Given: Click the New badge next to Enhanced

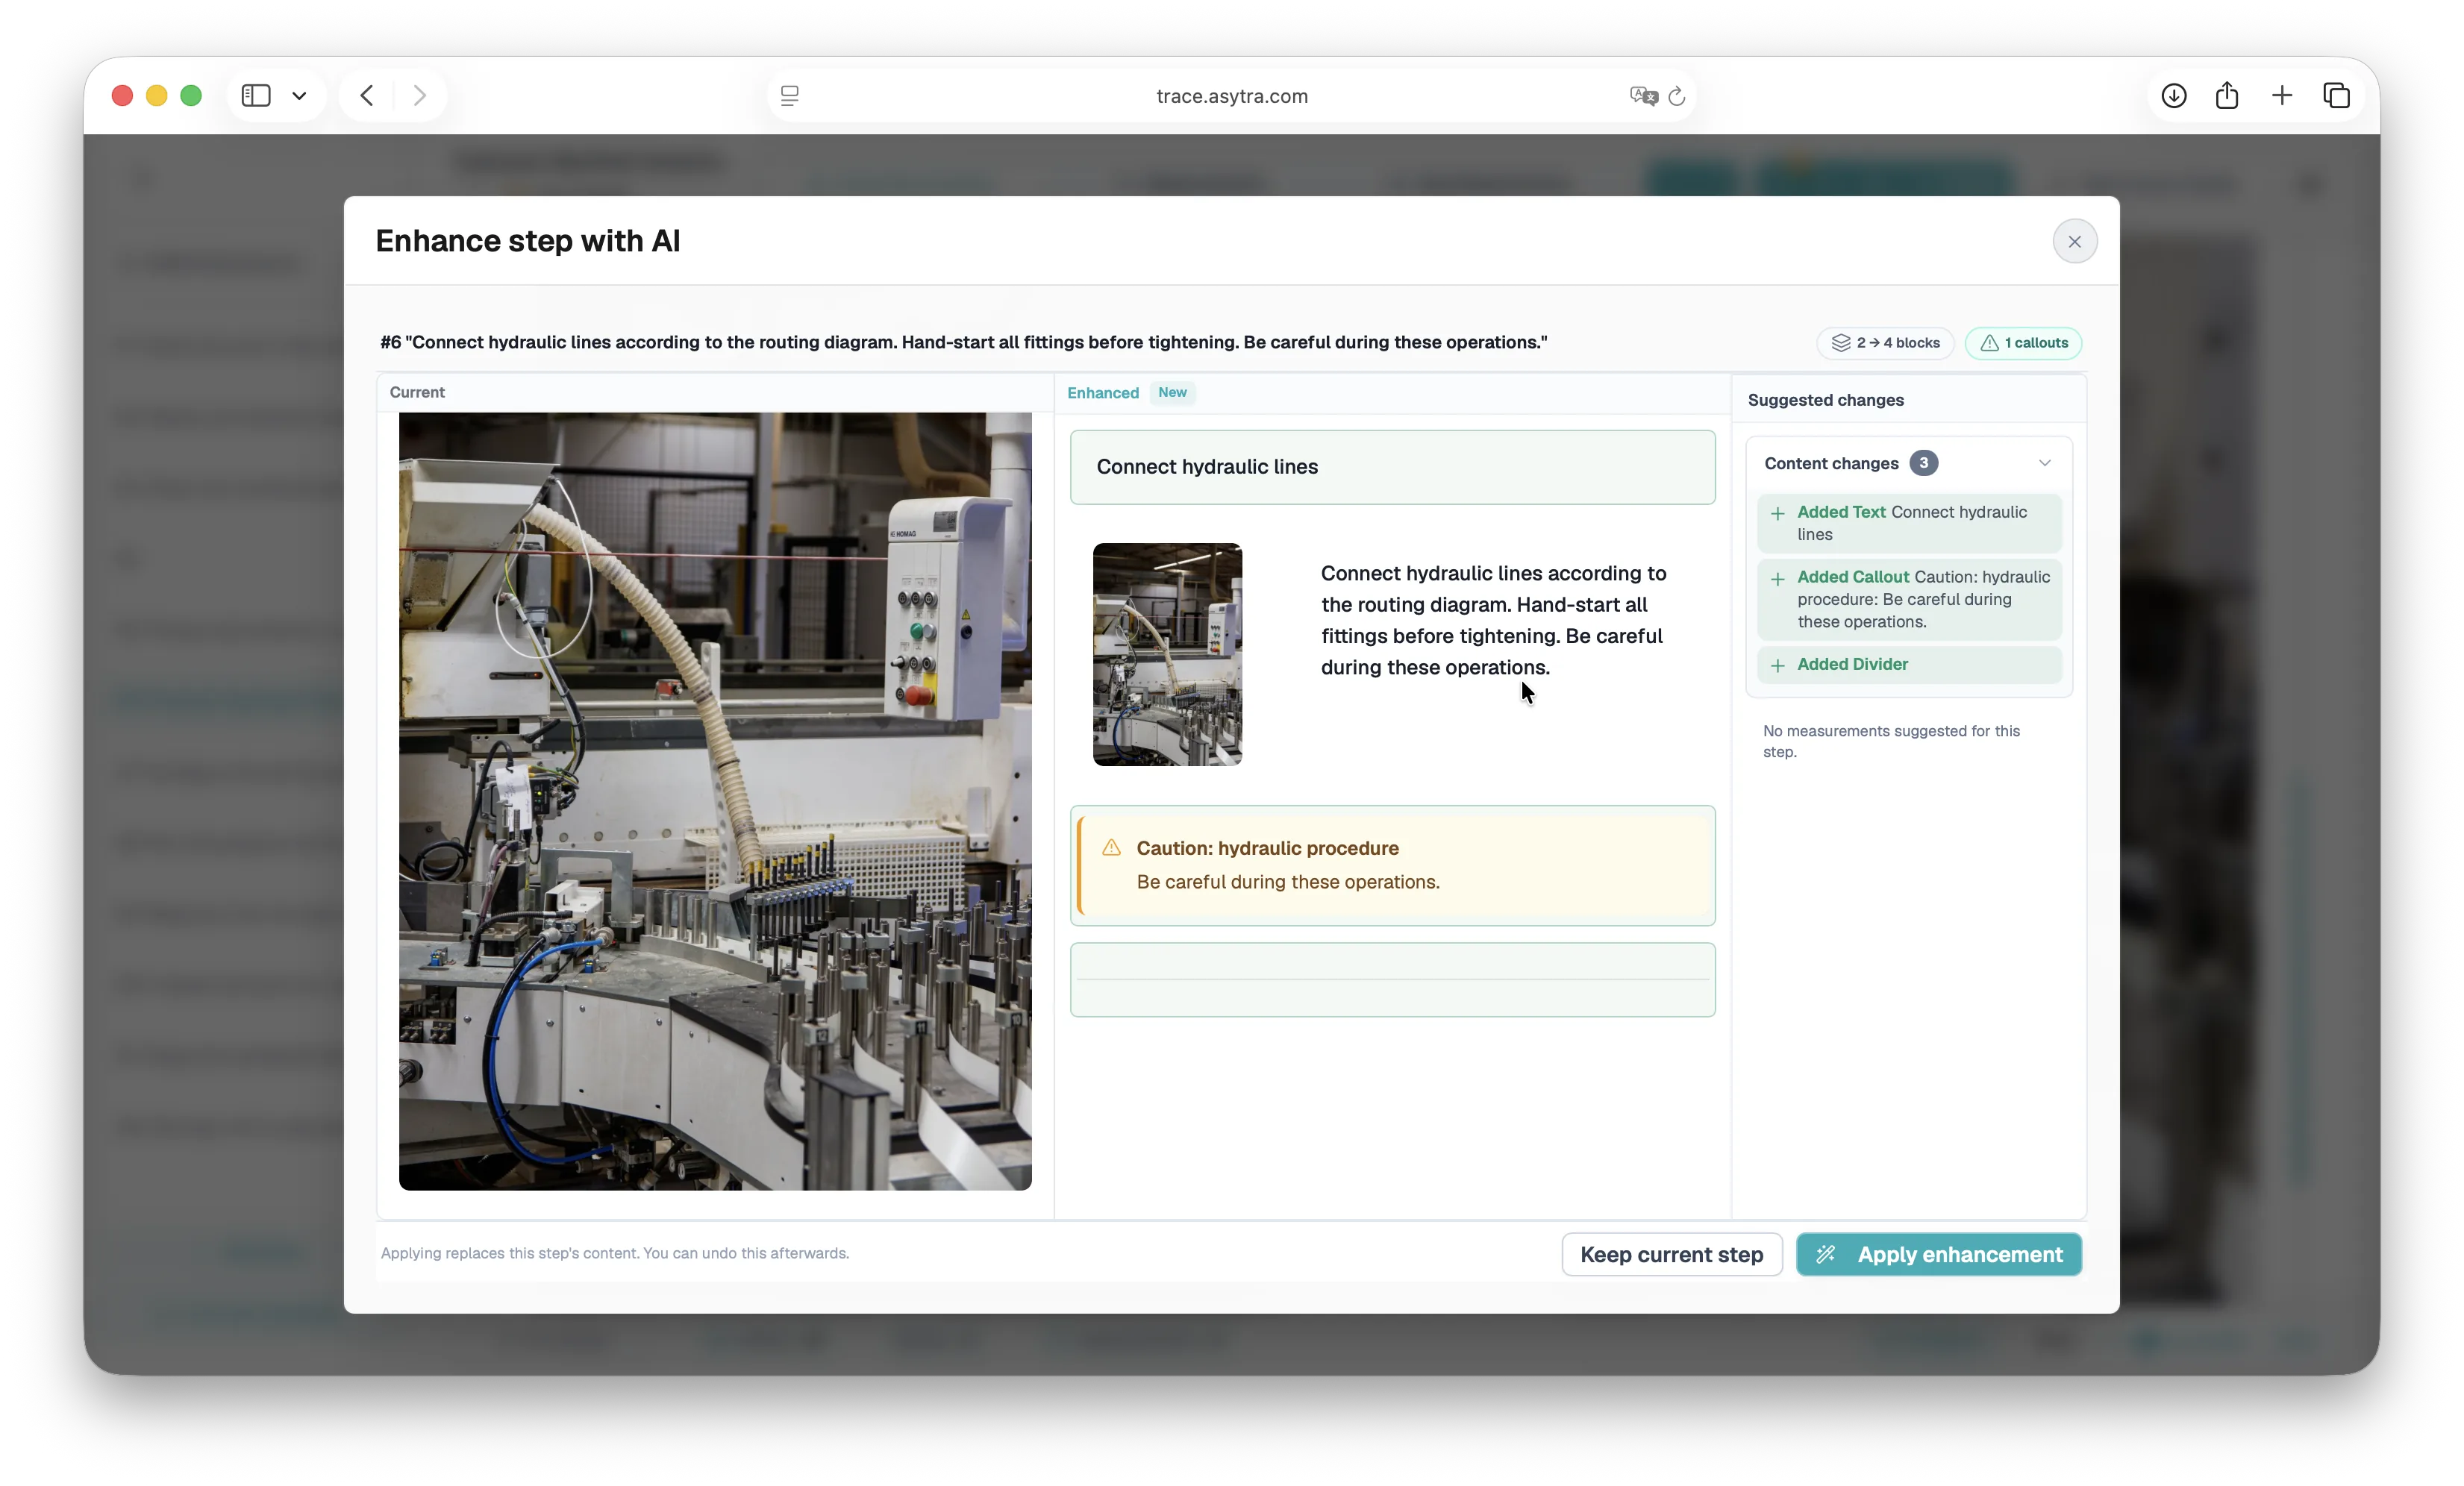Looking at the screenshot, I should (1172, 392).
